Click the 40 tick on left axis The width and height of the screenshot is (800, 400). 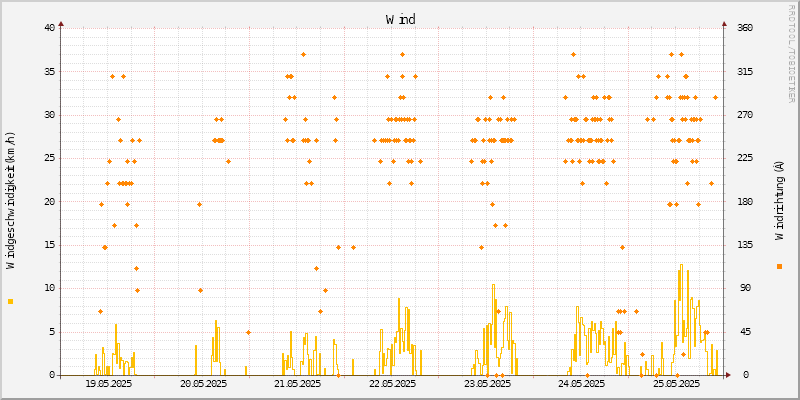tap(49, 27)
